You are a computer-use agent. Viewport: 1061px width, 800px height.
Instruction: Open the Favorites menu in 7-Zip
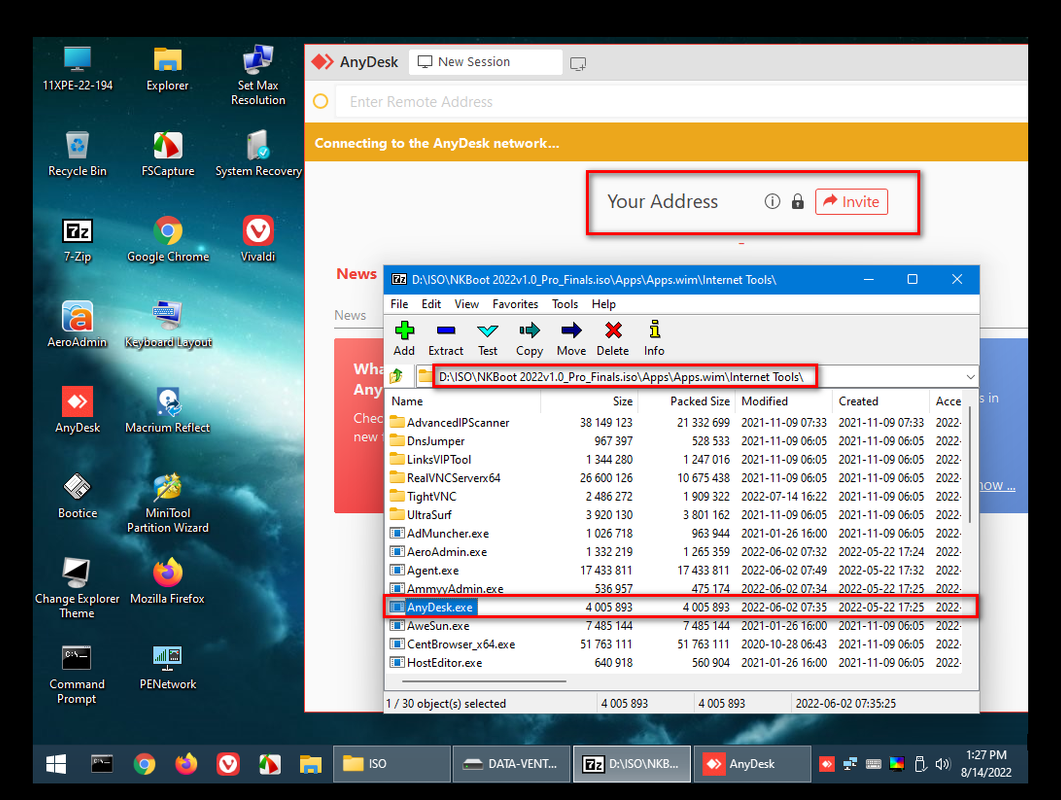pyautogui.click(x=515, y=304)
